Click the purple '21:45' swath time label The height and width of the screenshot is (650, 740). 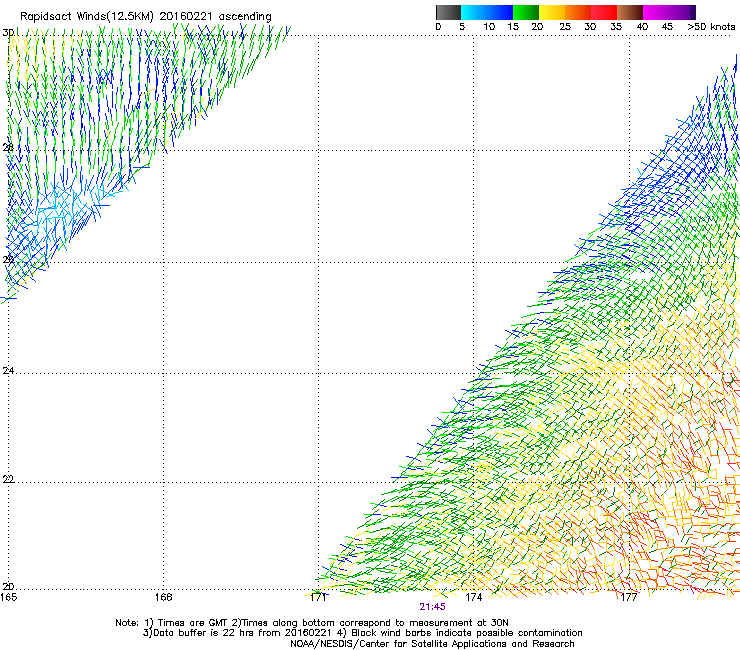pyautogui.click(x=432, y=607)
